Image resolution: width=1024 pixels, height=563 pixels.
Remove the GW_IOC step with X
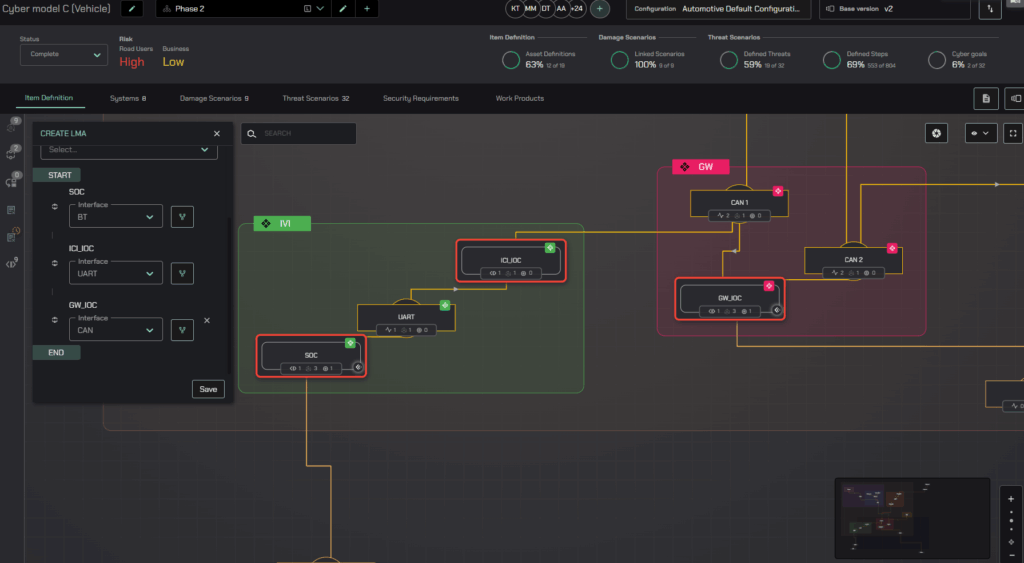pyautogui.click(x=207, y=320)
